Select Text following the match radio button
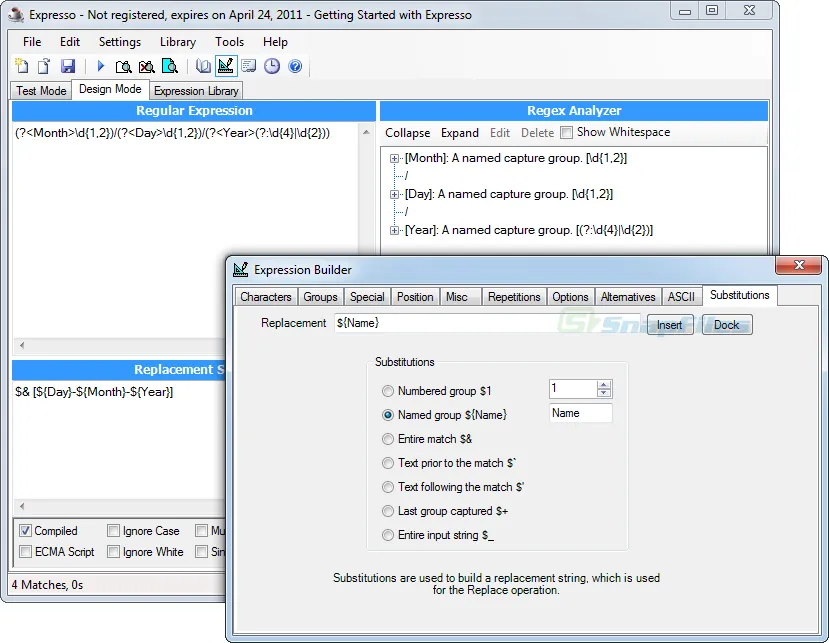The height and width of the screenshot is (643, 829). click(x=388, y=487)
